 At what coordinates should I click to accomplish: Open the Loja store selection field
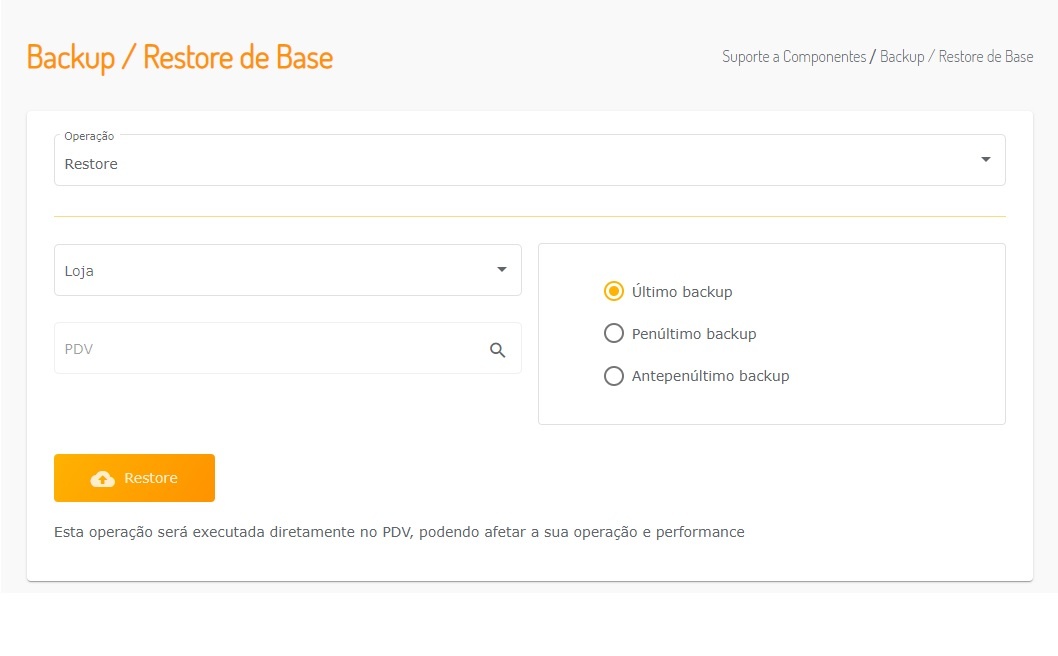tap(270, 270)
